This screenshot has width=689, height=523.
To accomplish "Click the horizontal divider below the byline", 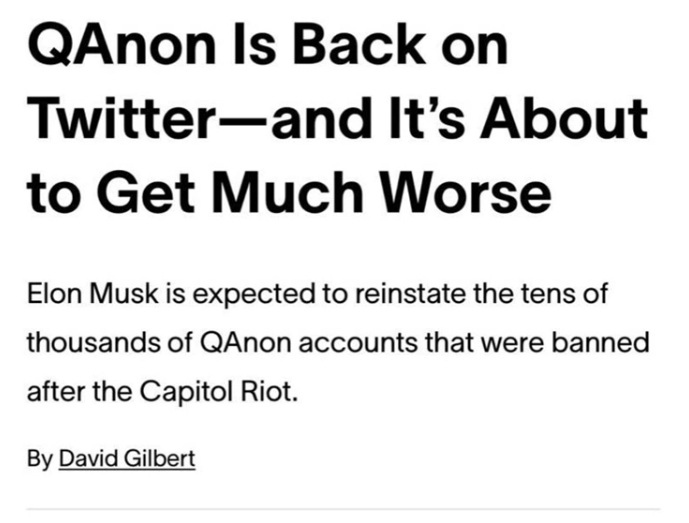I will click(x=344, y=509).
